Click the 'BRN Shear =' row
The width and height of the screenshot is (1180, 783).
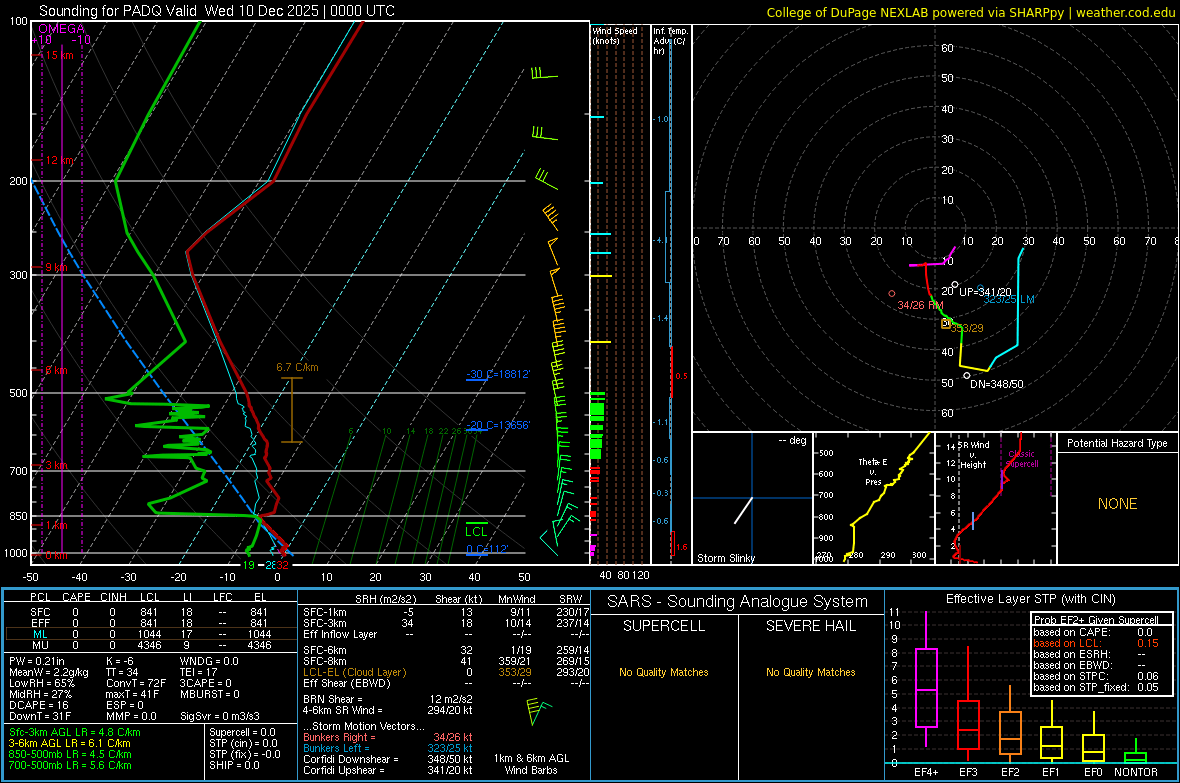[x=388, y=699]
